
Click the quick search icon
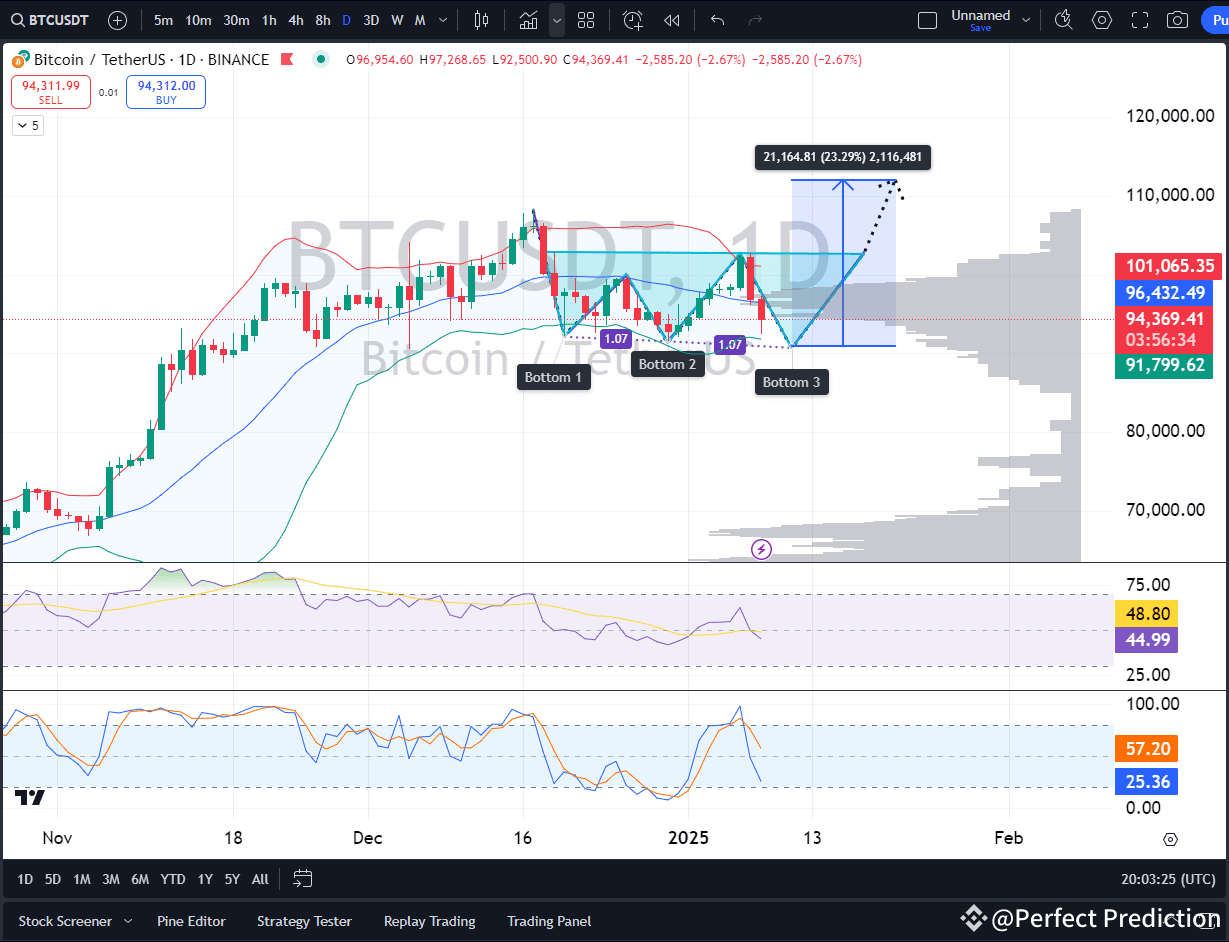[x=1064, y=20]
